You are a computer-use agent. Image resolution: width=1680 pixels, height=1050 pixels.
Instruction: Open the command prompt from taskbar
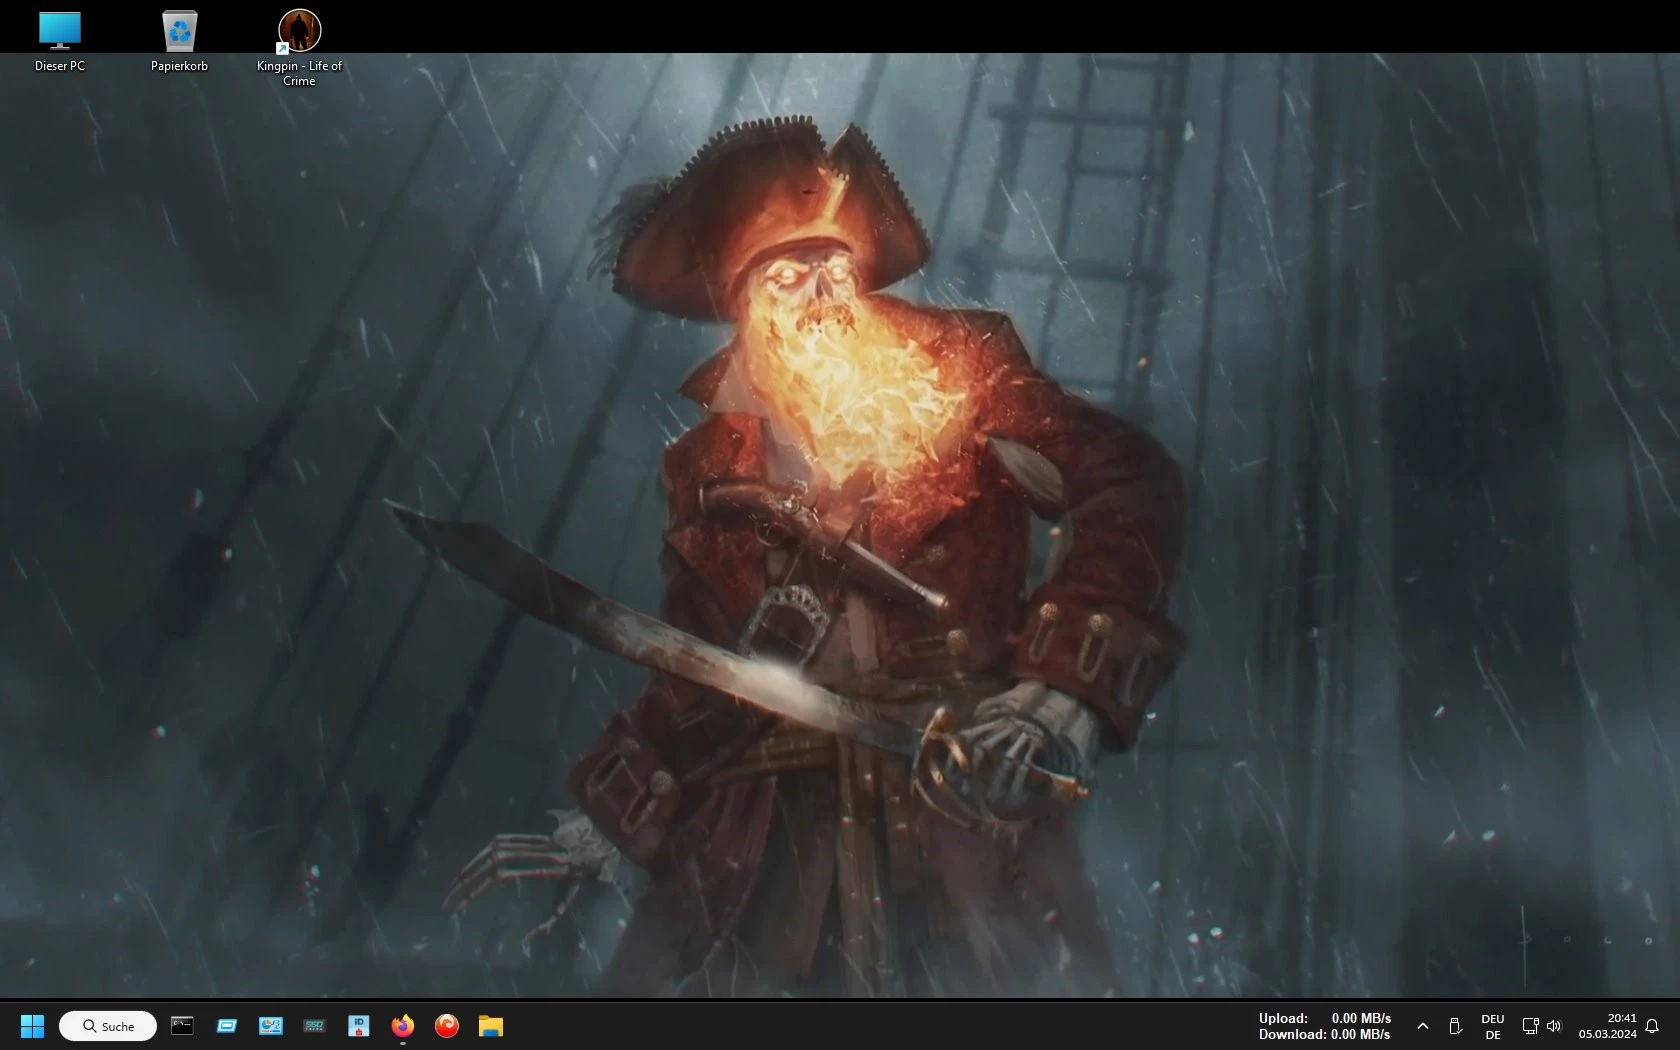182,1025
